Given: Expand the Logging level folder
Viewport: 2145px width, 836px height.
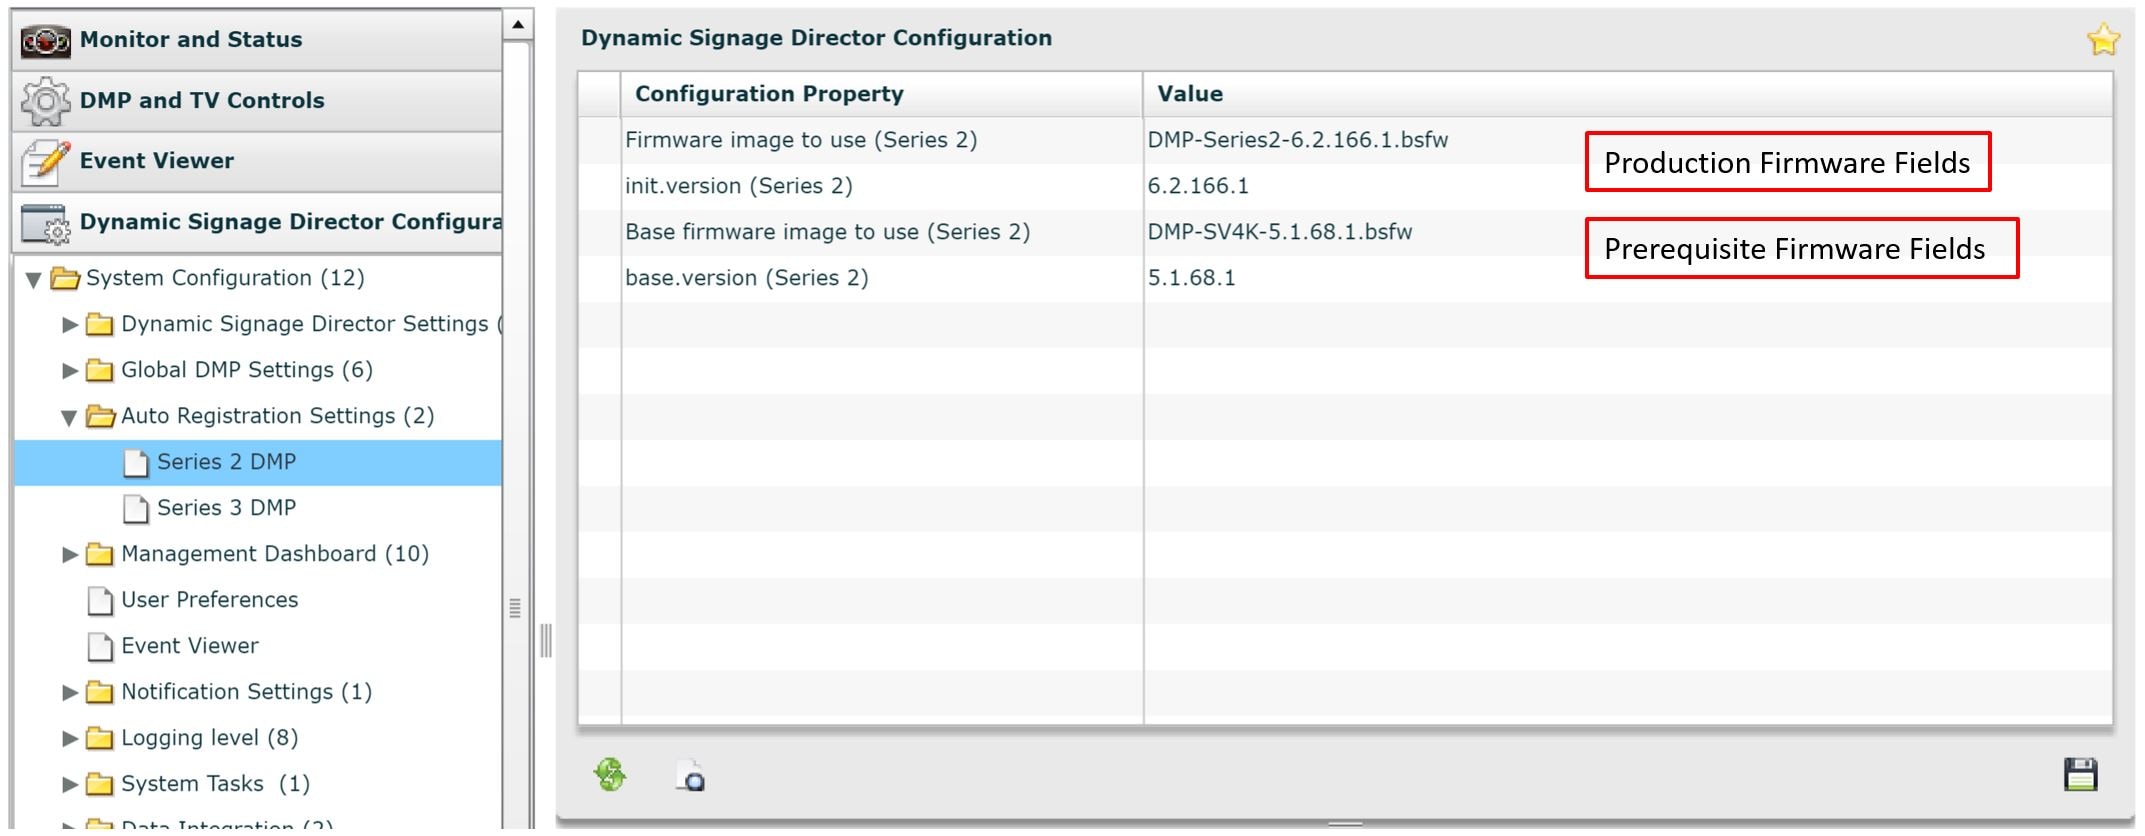Looking at the screenshot, I should 70,739.
